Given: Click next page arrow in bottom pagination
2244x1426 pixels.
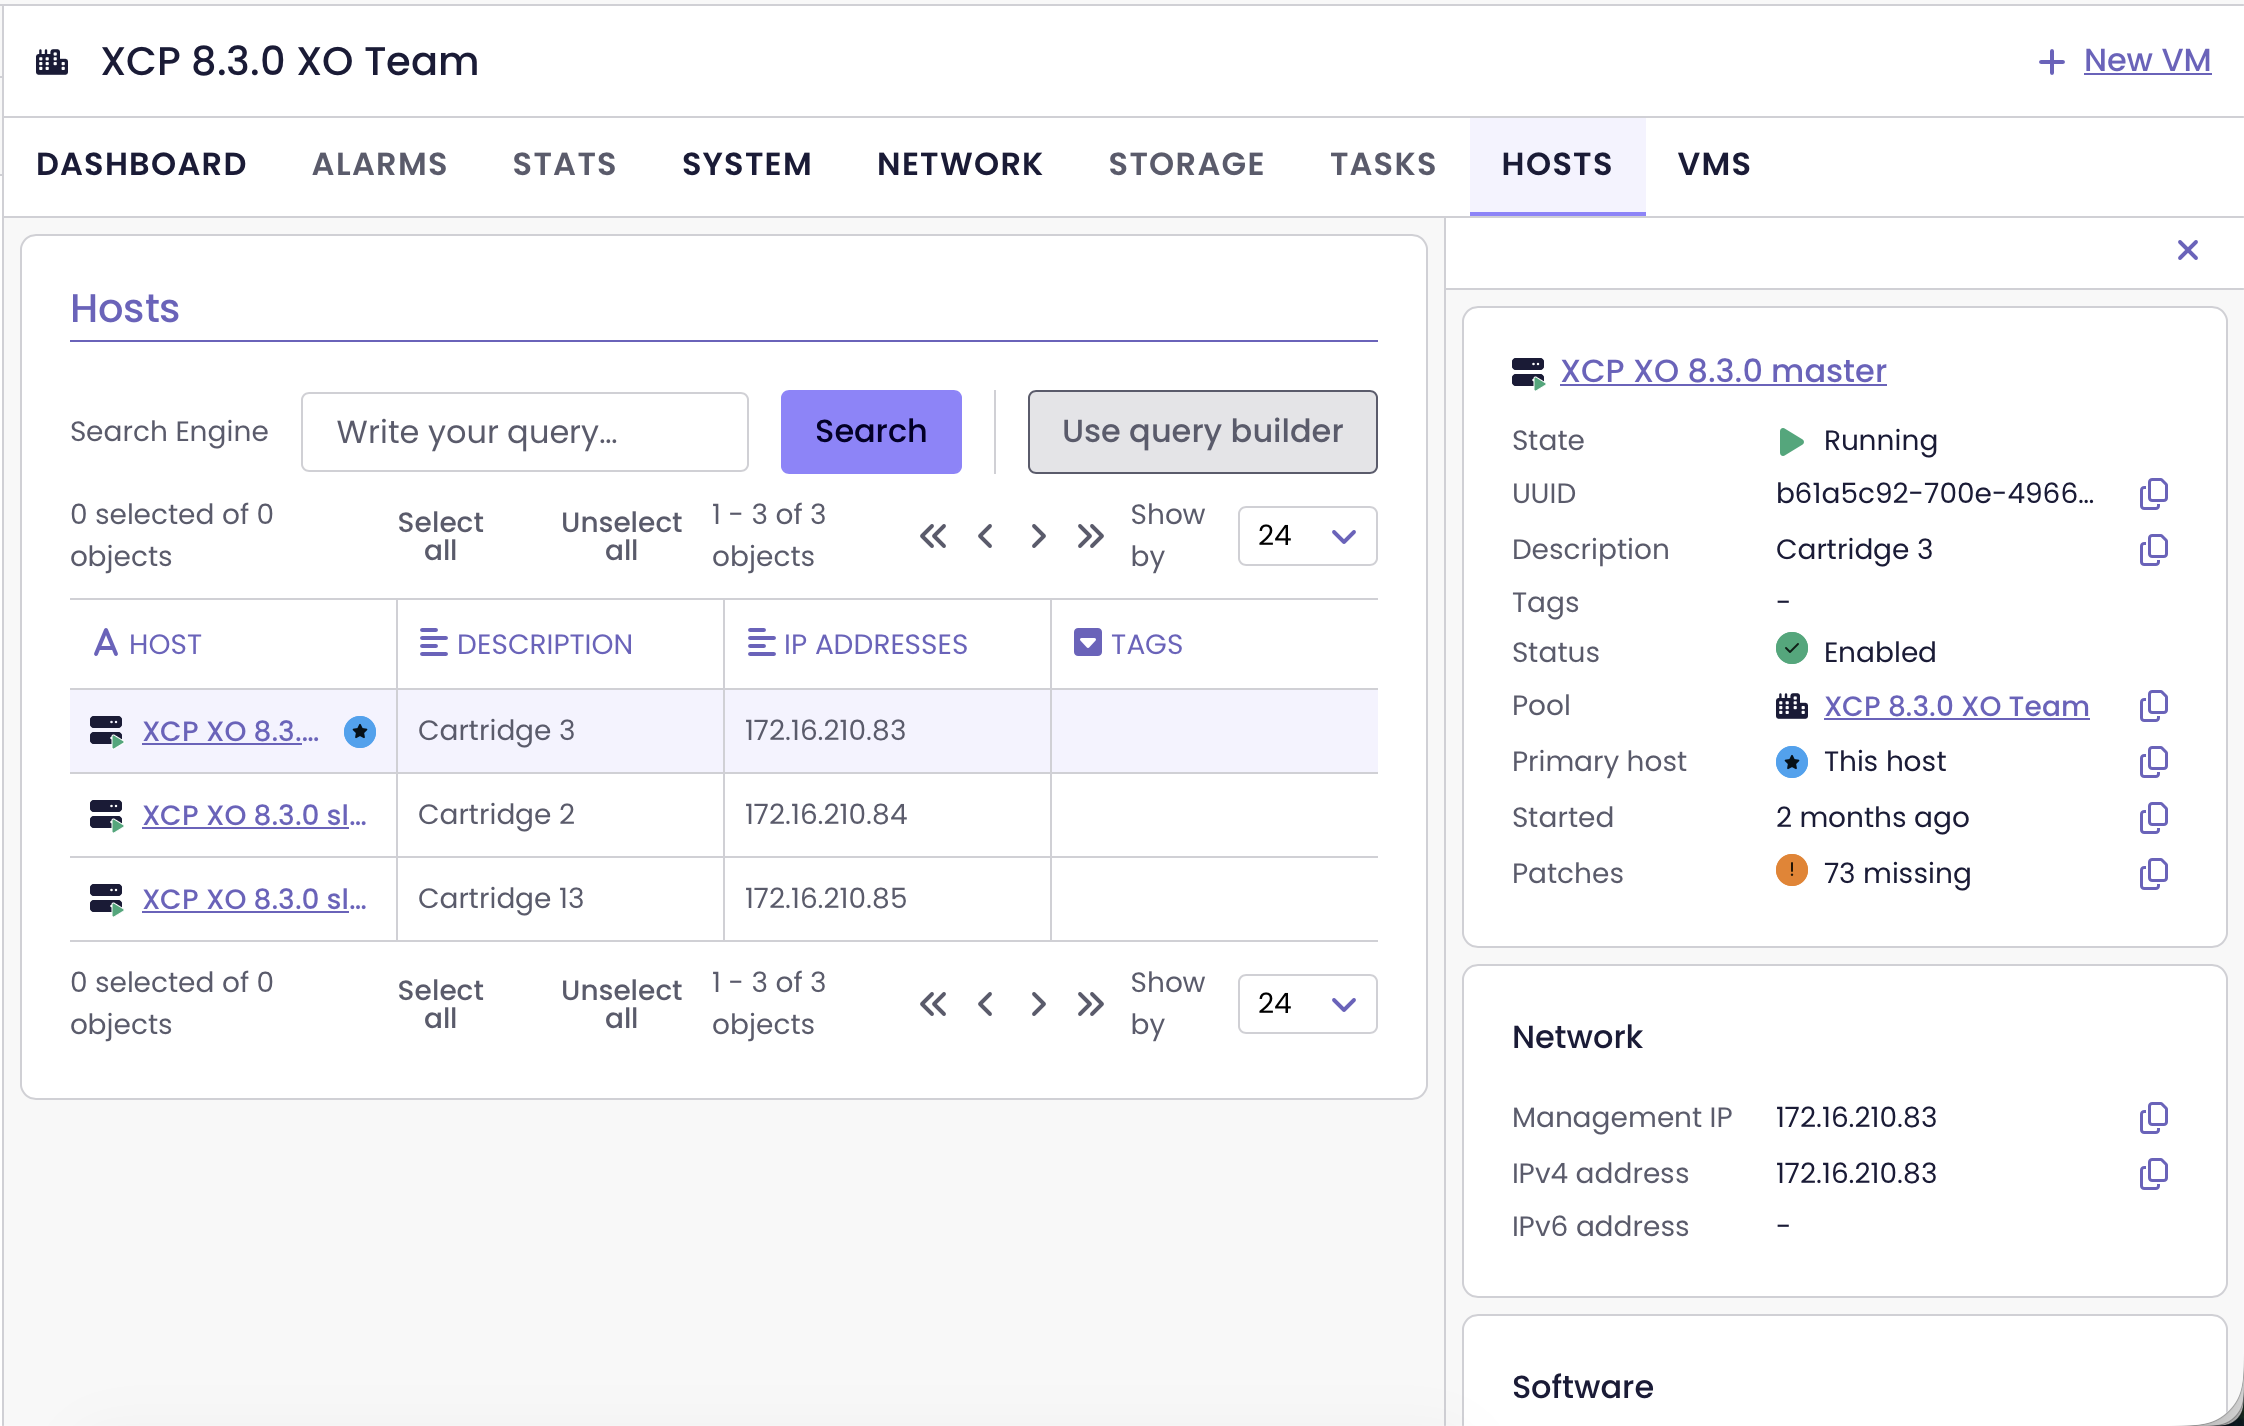Looking at the screenshot, I should (x=1038, y=1004).
